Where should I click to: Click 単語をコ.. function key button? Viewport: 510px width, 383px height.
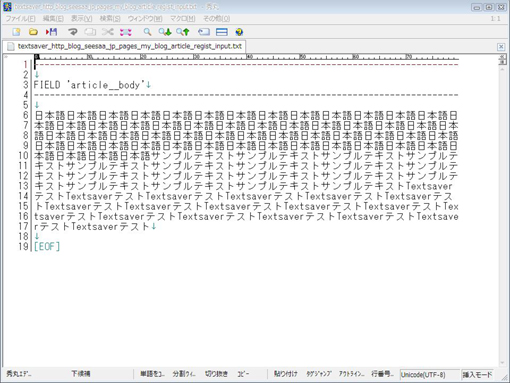[152, 374]
